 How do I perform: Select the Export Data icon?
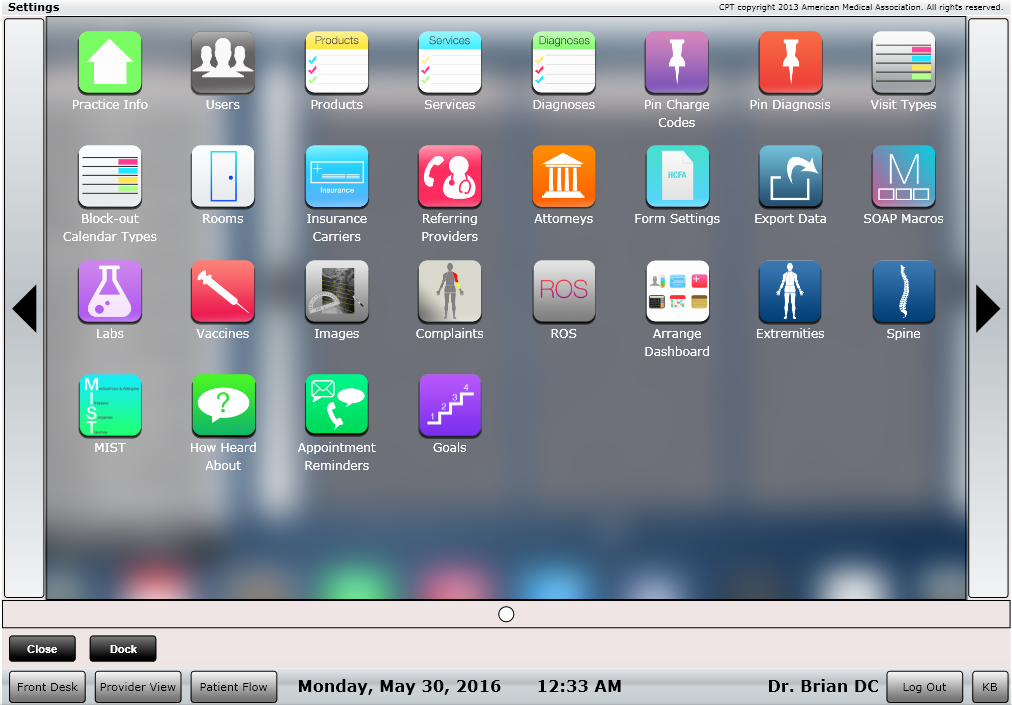[x=790, y=177]
